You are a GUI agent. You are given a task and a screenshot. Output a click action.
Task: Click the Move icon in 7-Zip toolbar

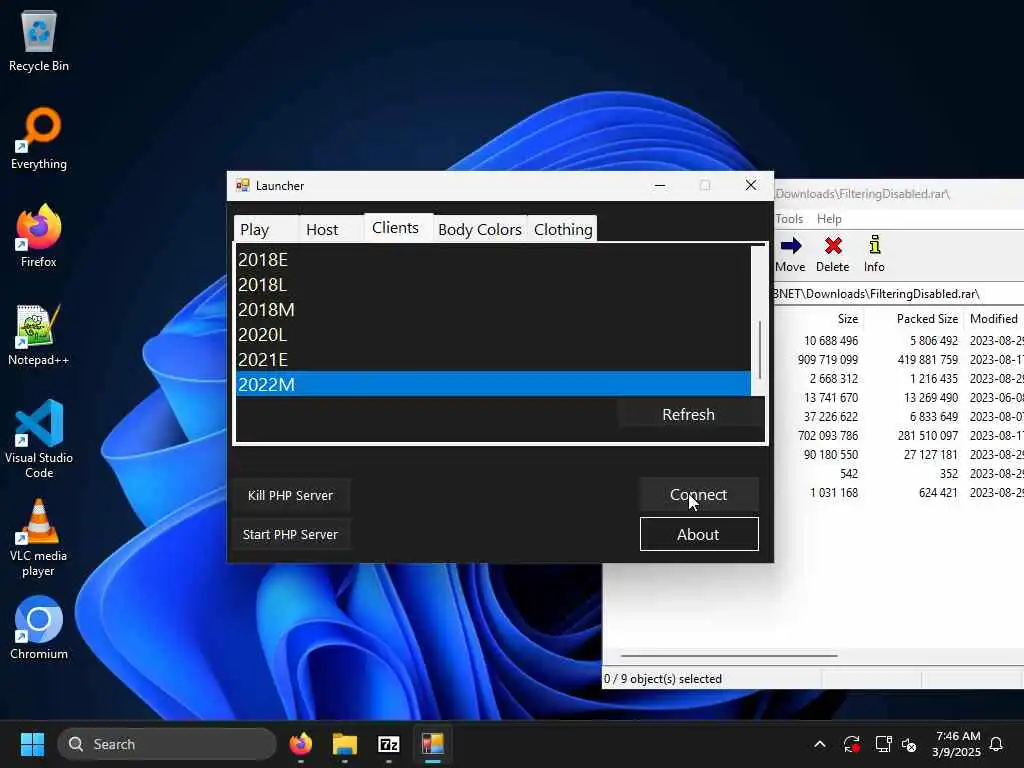(790, 254)
